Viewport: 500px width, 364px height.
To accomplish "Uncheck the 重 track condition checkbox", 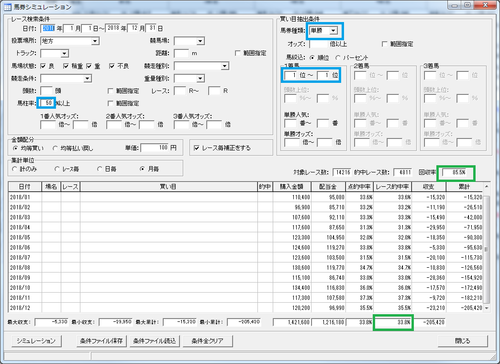I will coord(89,66).
